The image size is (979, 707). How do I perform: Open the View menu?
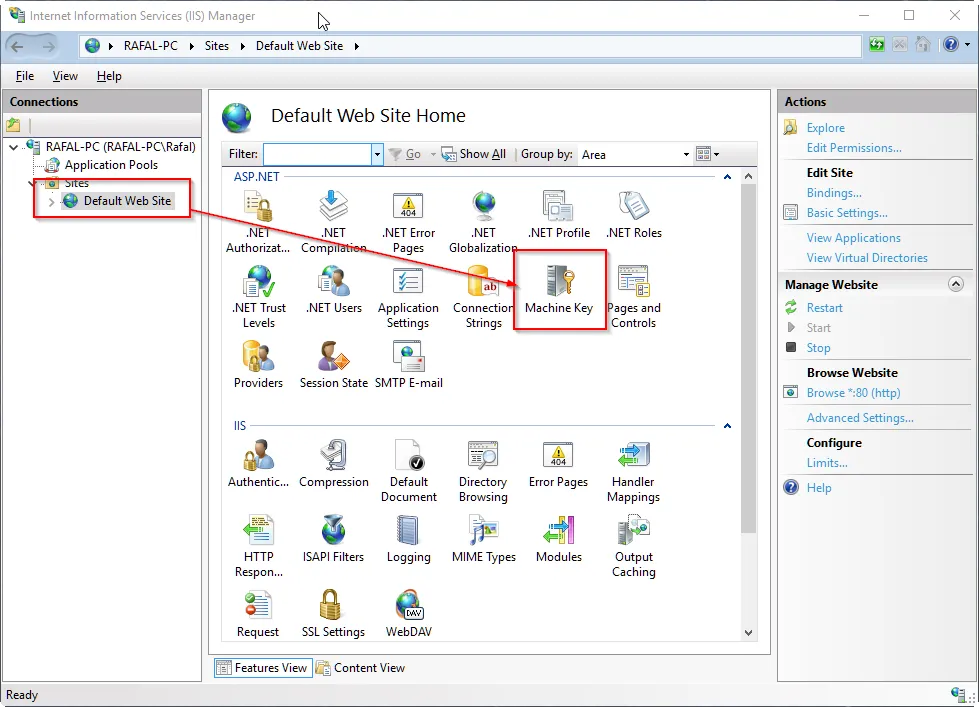[65, 76]
